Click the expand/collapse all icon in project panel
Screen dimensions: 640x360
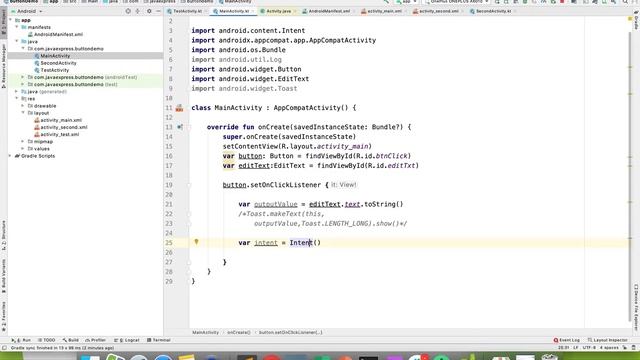(138, 11)
